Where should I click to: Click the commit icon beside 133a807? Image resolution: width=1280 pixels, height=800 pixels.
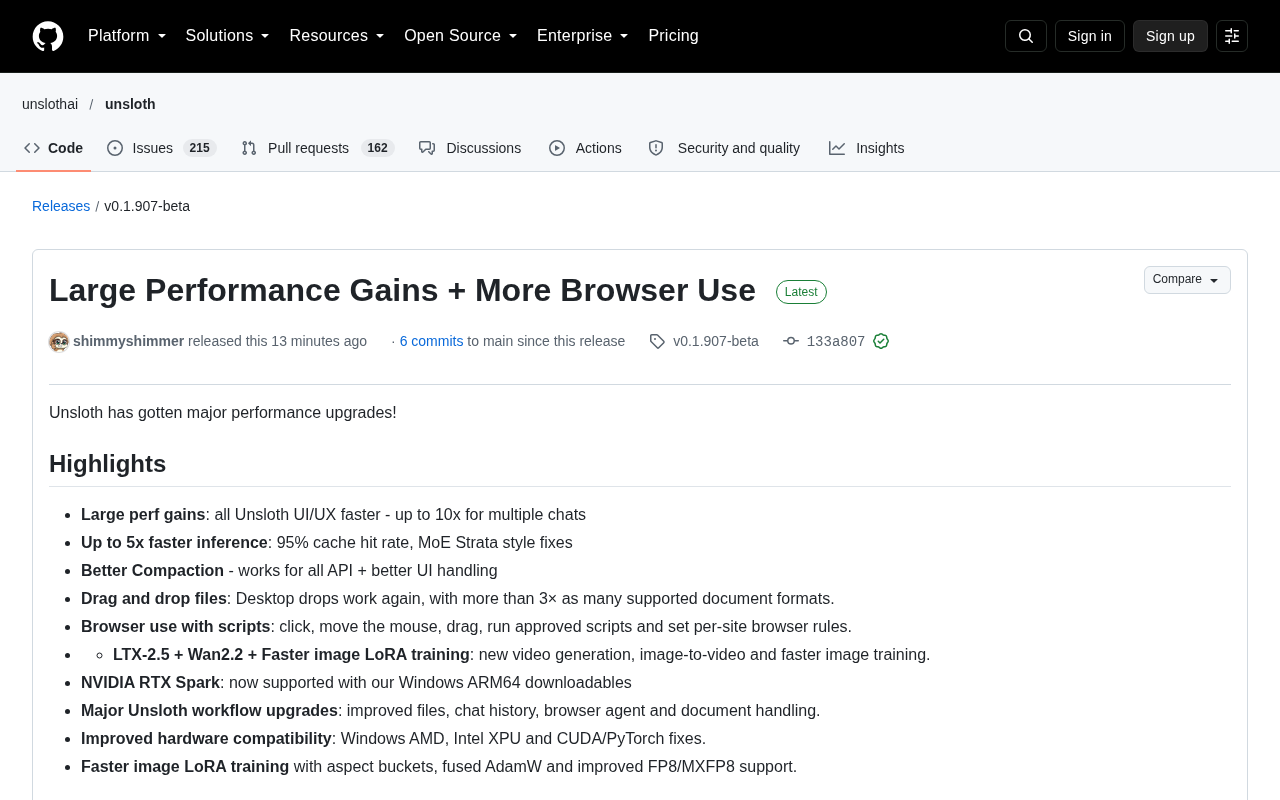click(x=791, y=341)
